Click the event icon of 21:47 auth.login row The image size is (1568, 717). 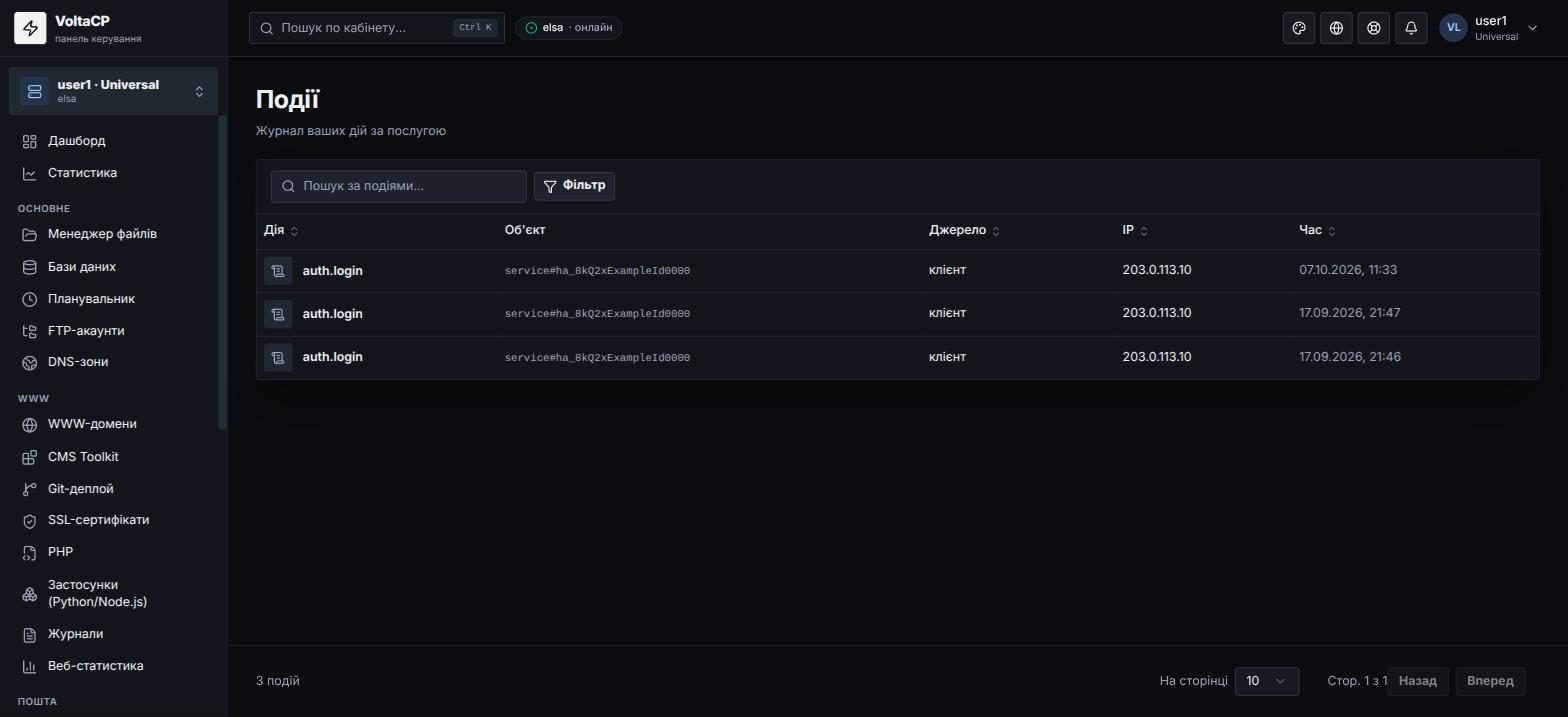(278, 314)
